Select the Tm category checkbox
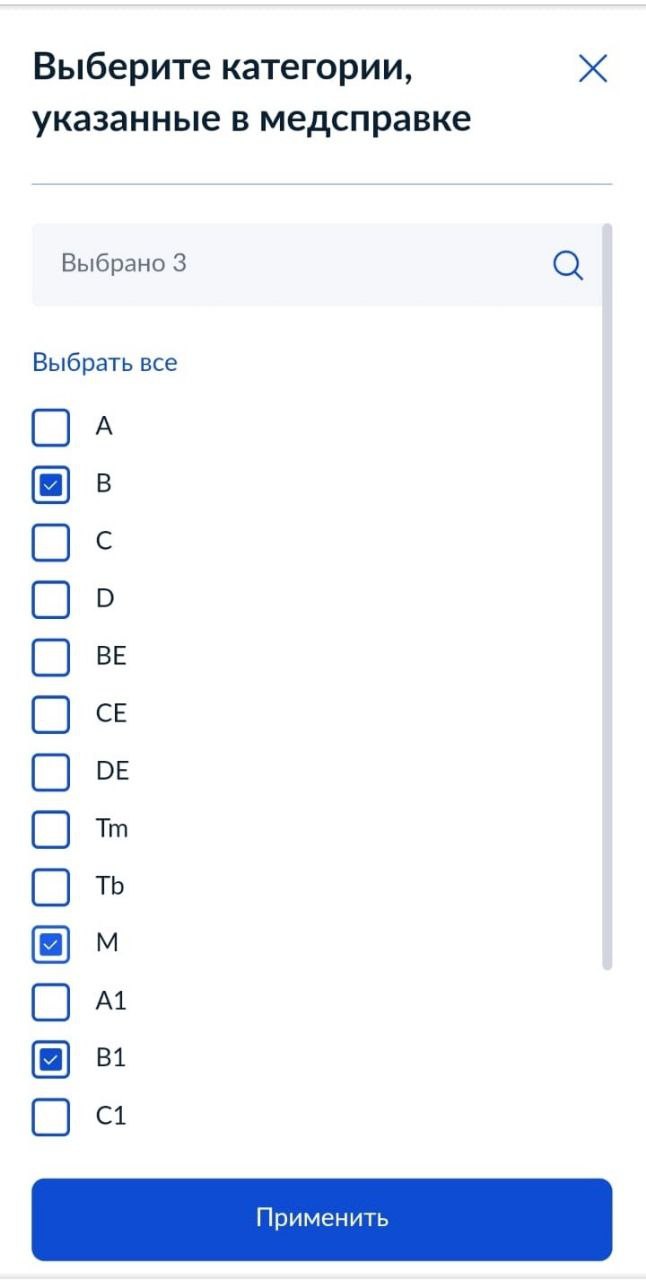This screenshot has width=646, height=1280. coord(51,830)
